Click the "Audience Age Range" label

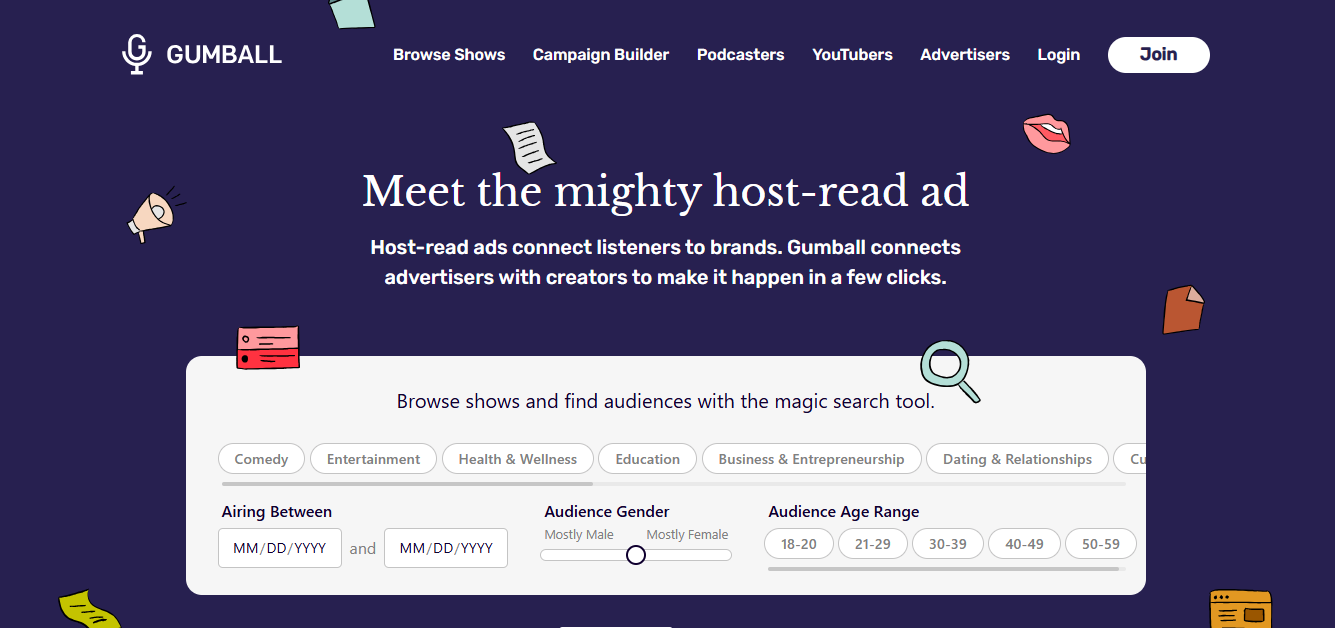844,512
